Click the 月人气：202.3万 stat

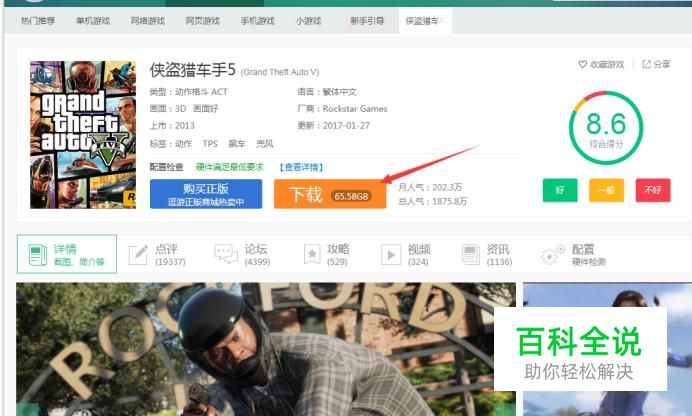click(x=430, y=187)
